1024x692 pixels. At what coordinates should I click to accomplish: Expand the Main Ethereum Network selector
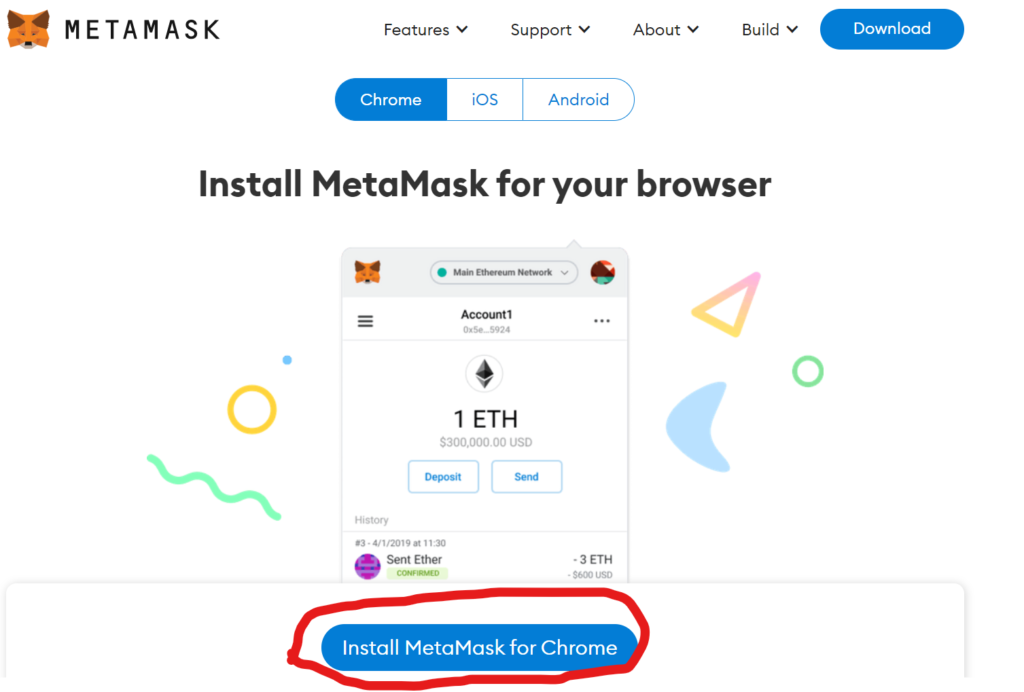coord(504,272)
